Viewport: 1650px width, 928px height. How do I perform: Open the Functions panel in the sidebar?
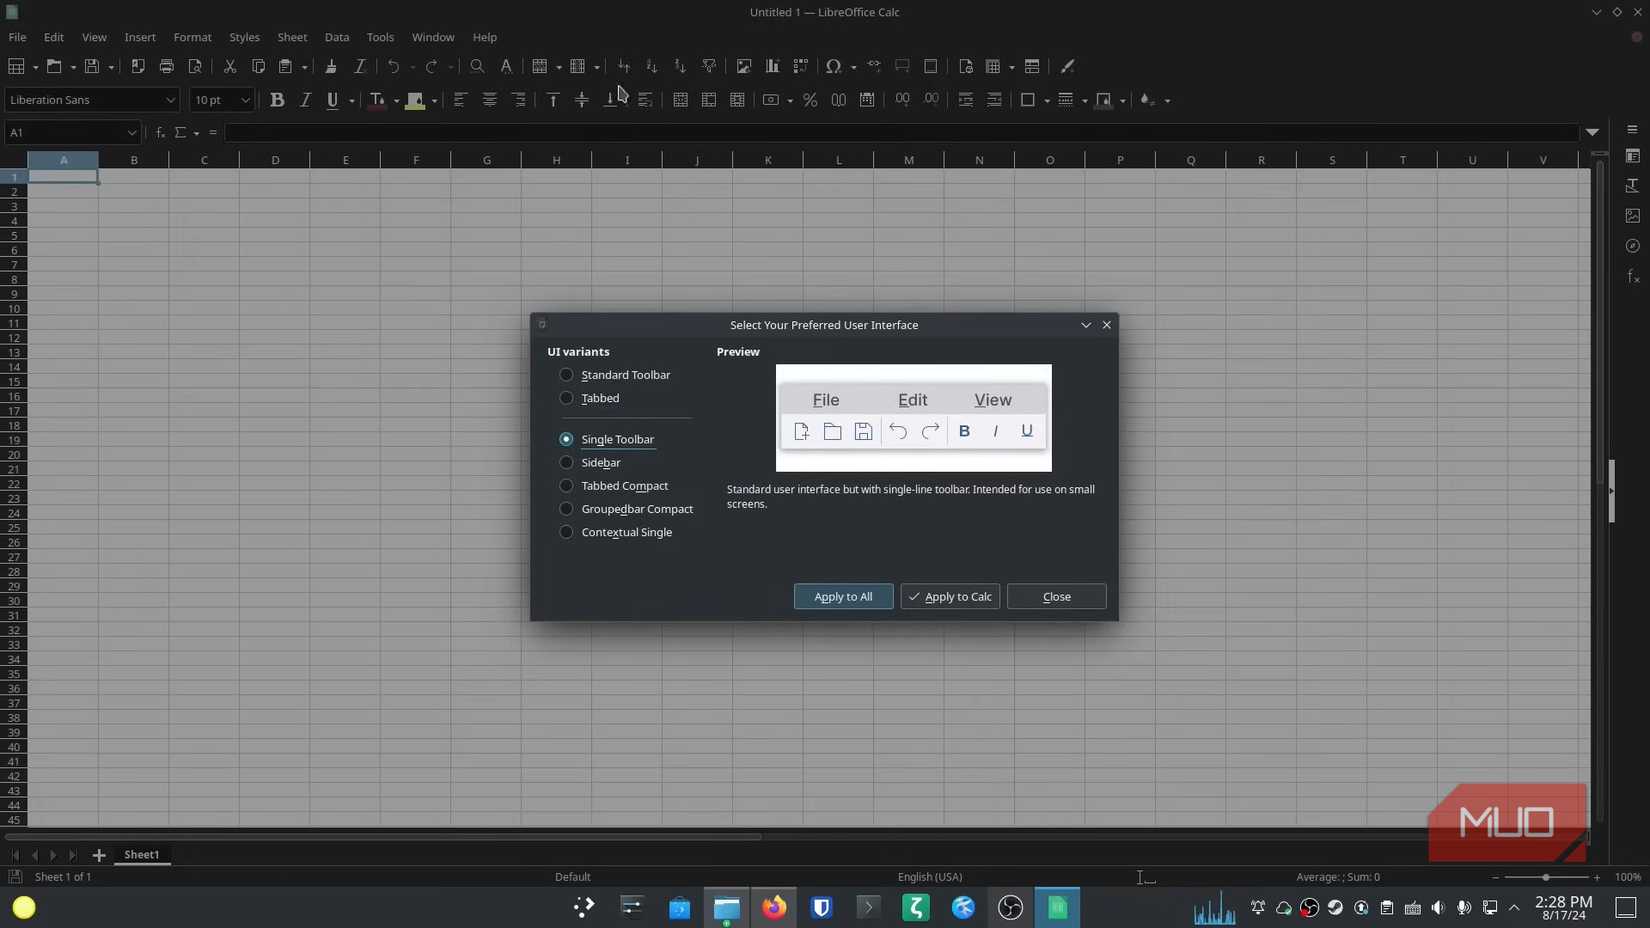point(1632,276)
